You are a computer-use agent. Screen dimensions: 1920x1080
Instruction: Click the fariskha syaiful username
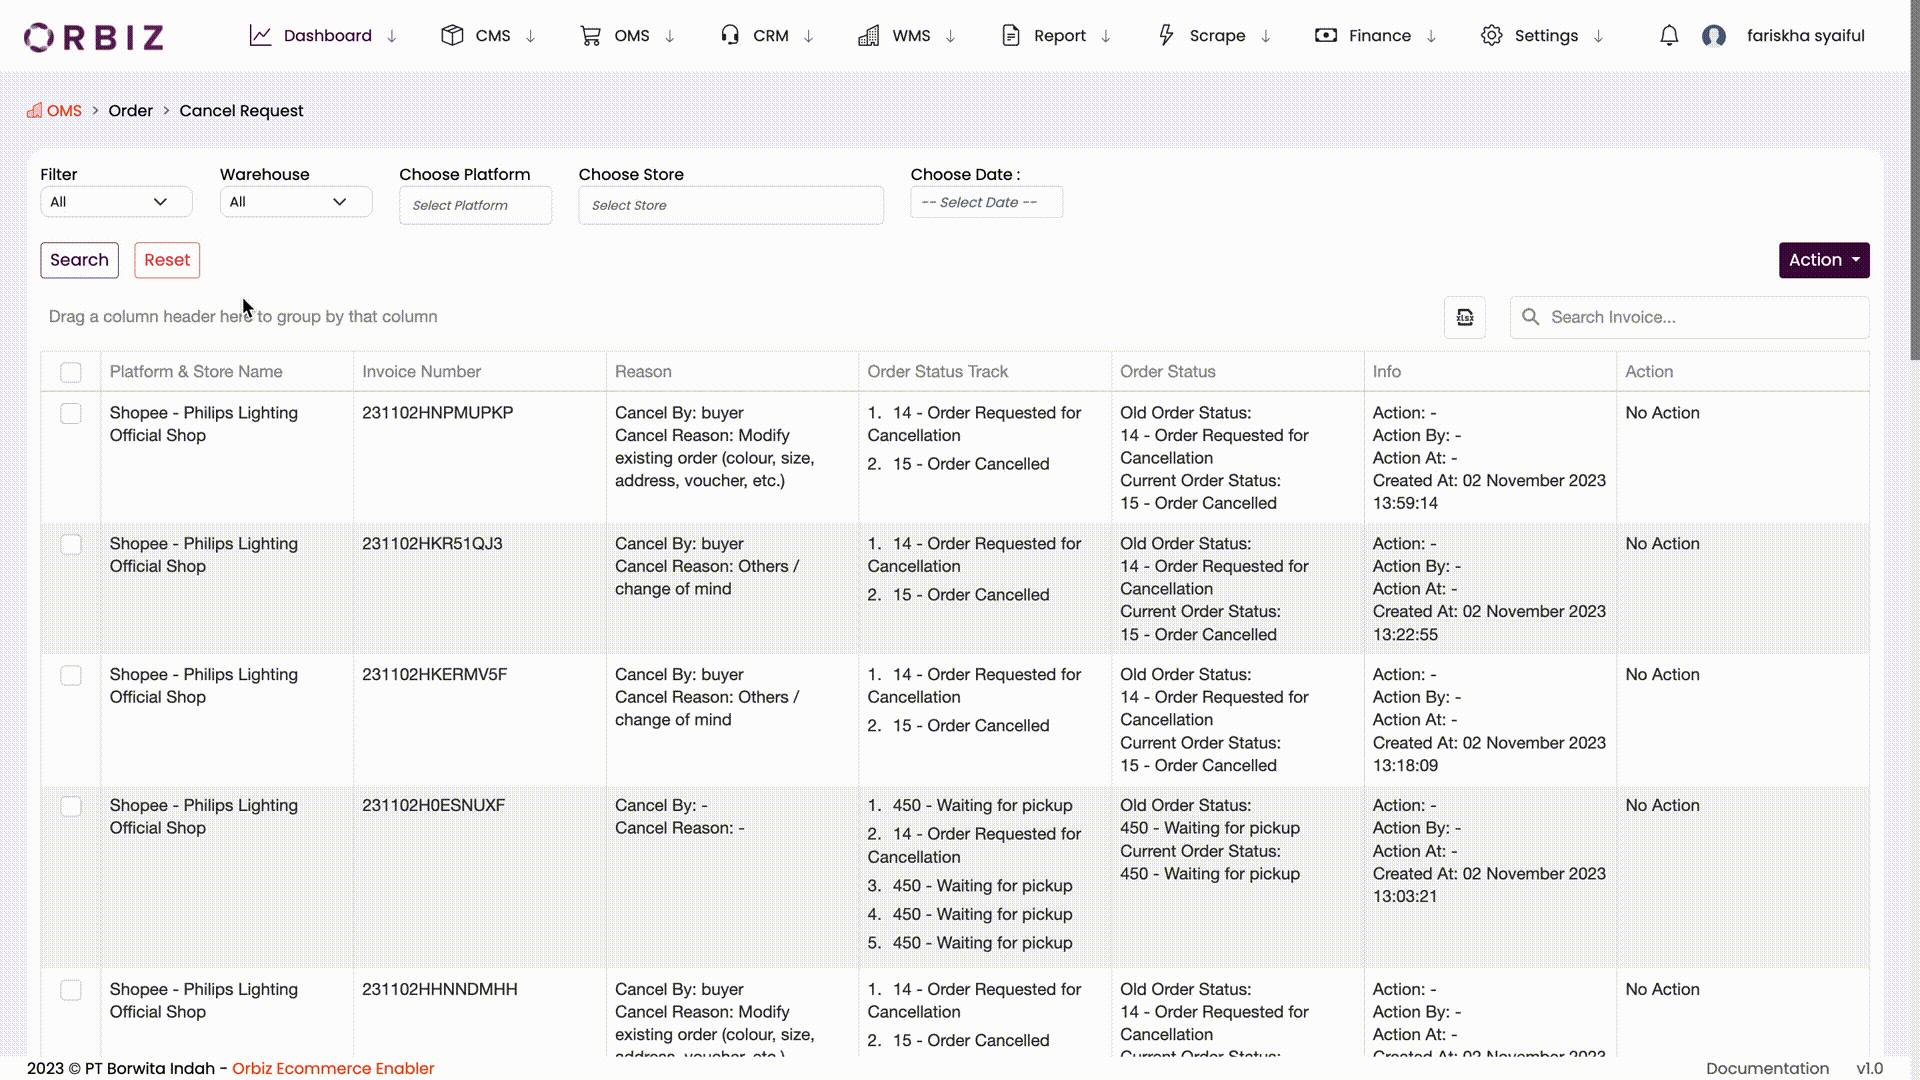coord(1805,36)
